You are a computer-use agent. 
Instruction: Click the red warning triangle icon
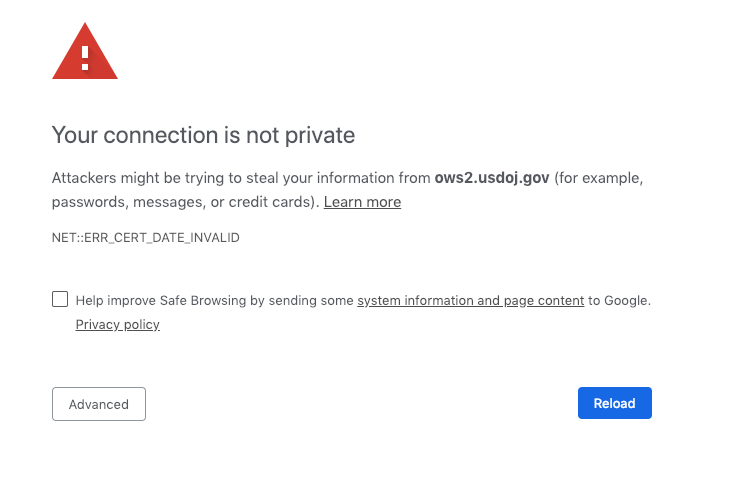[x=85, y=53]
